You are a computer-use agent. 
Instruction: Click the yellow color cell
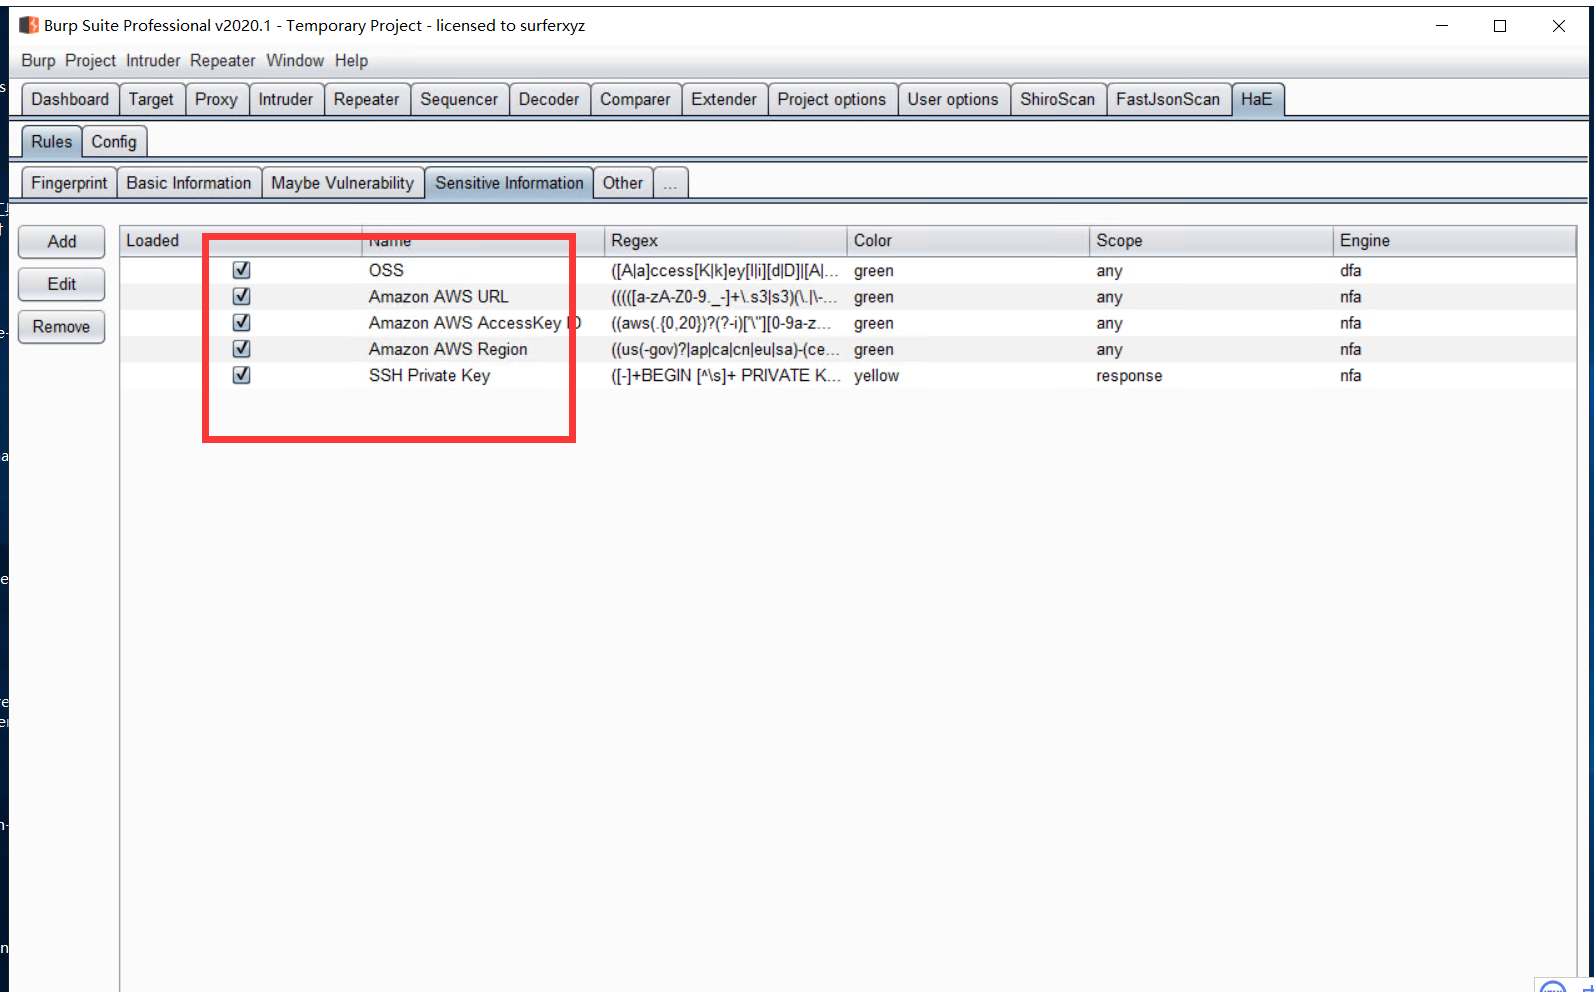(x=876, y=376)
